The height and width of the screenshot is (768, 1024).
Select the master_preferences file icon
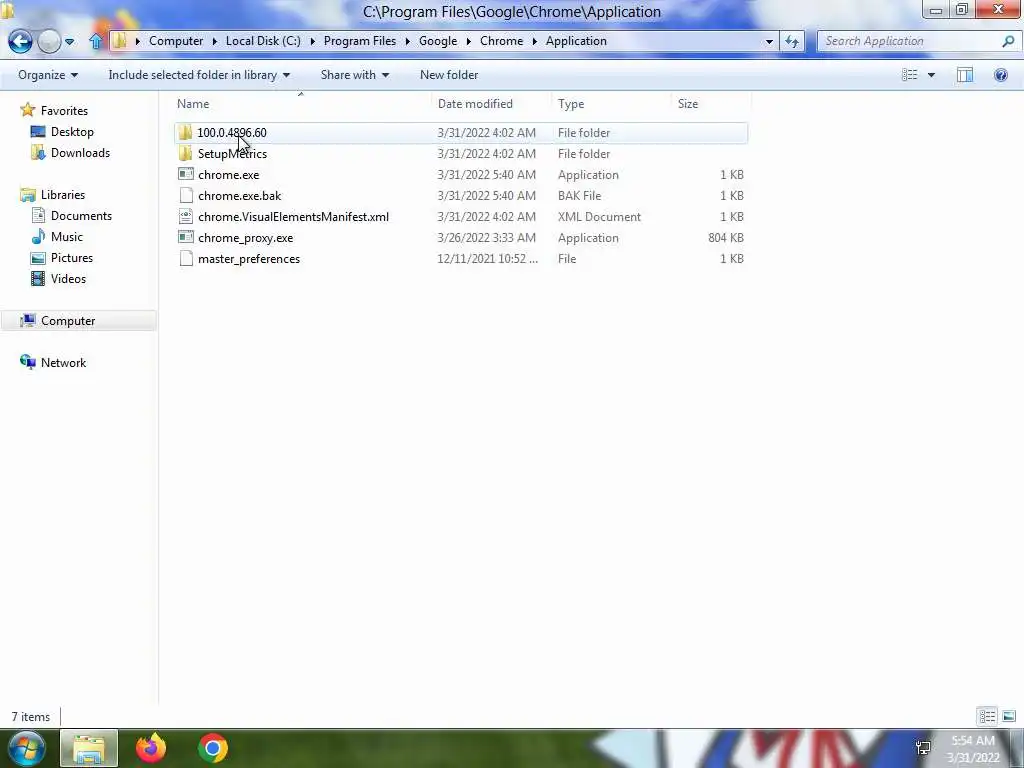tap(186, 259)
